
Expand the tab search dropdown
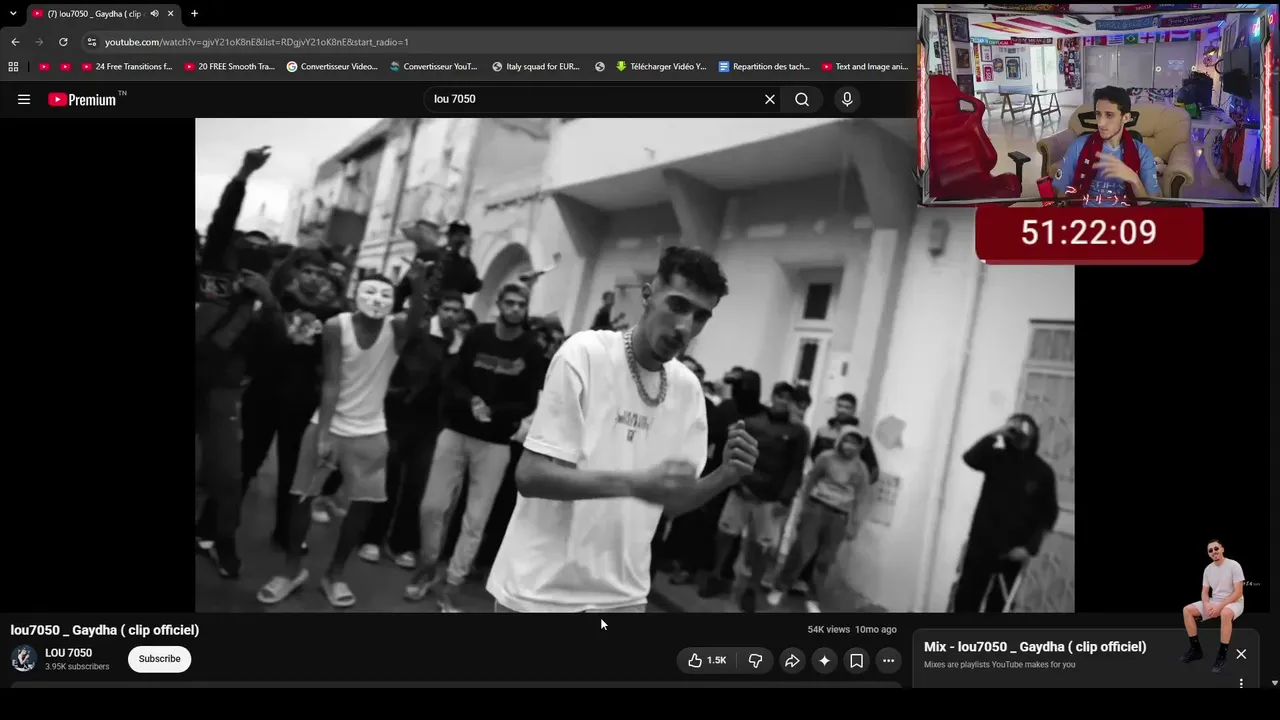pos(13,13)
